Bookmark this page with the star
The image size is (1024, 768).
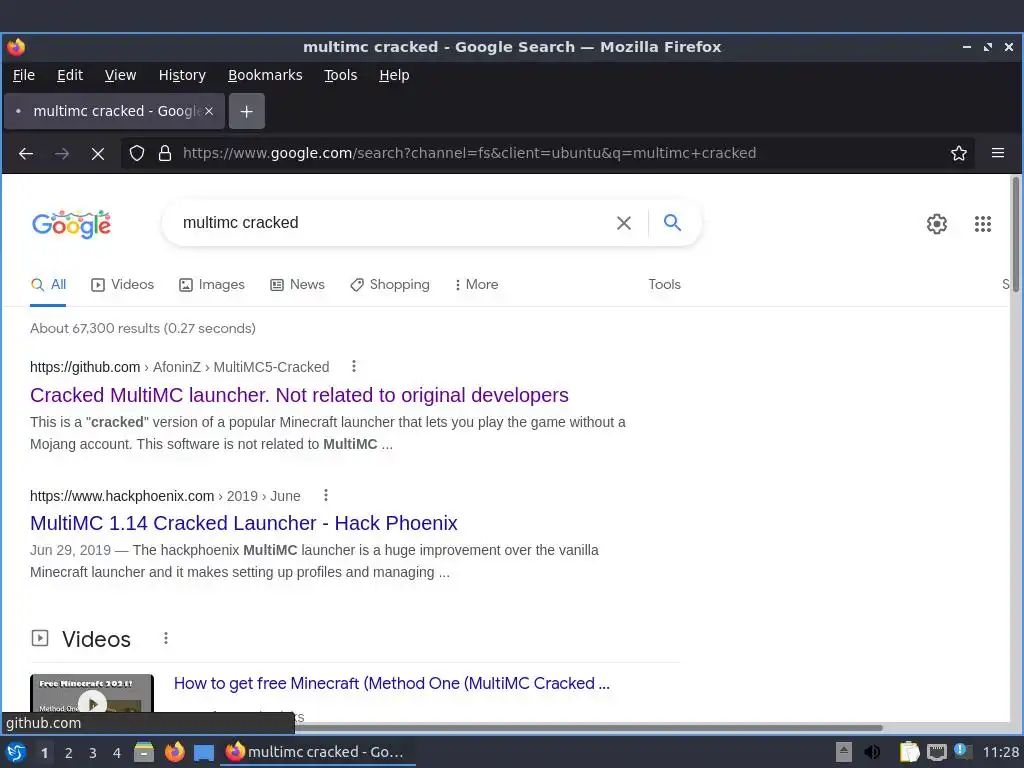(959, 153)
